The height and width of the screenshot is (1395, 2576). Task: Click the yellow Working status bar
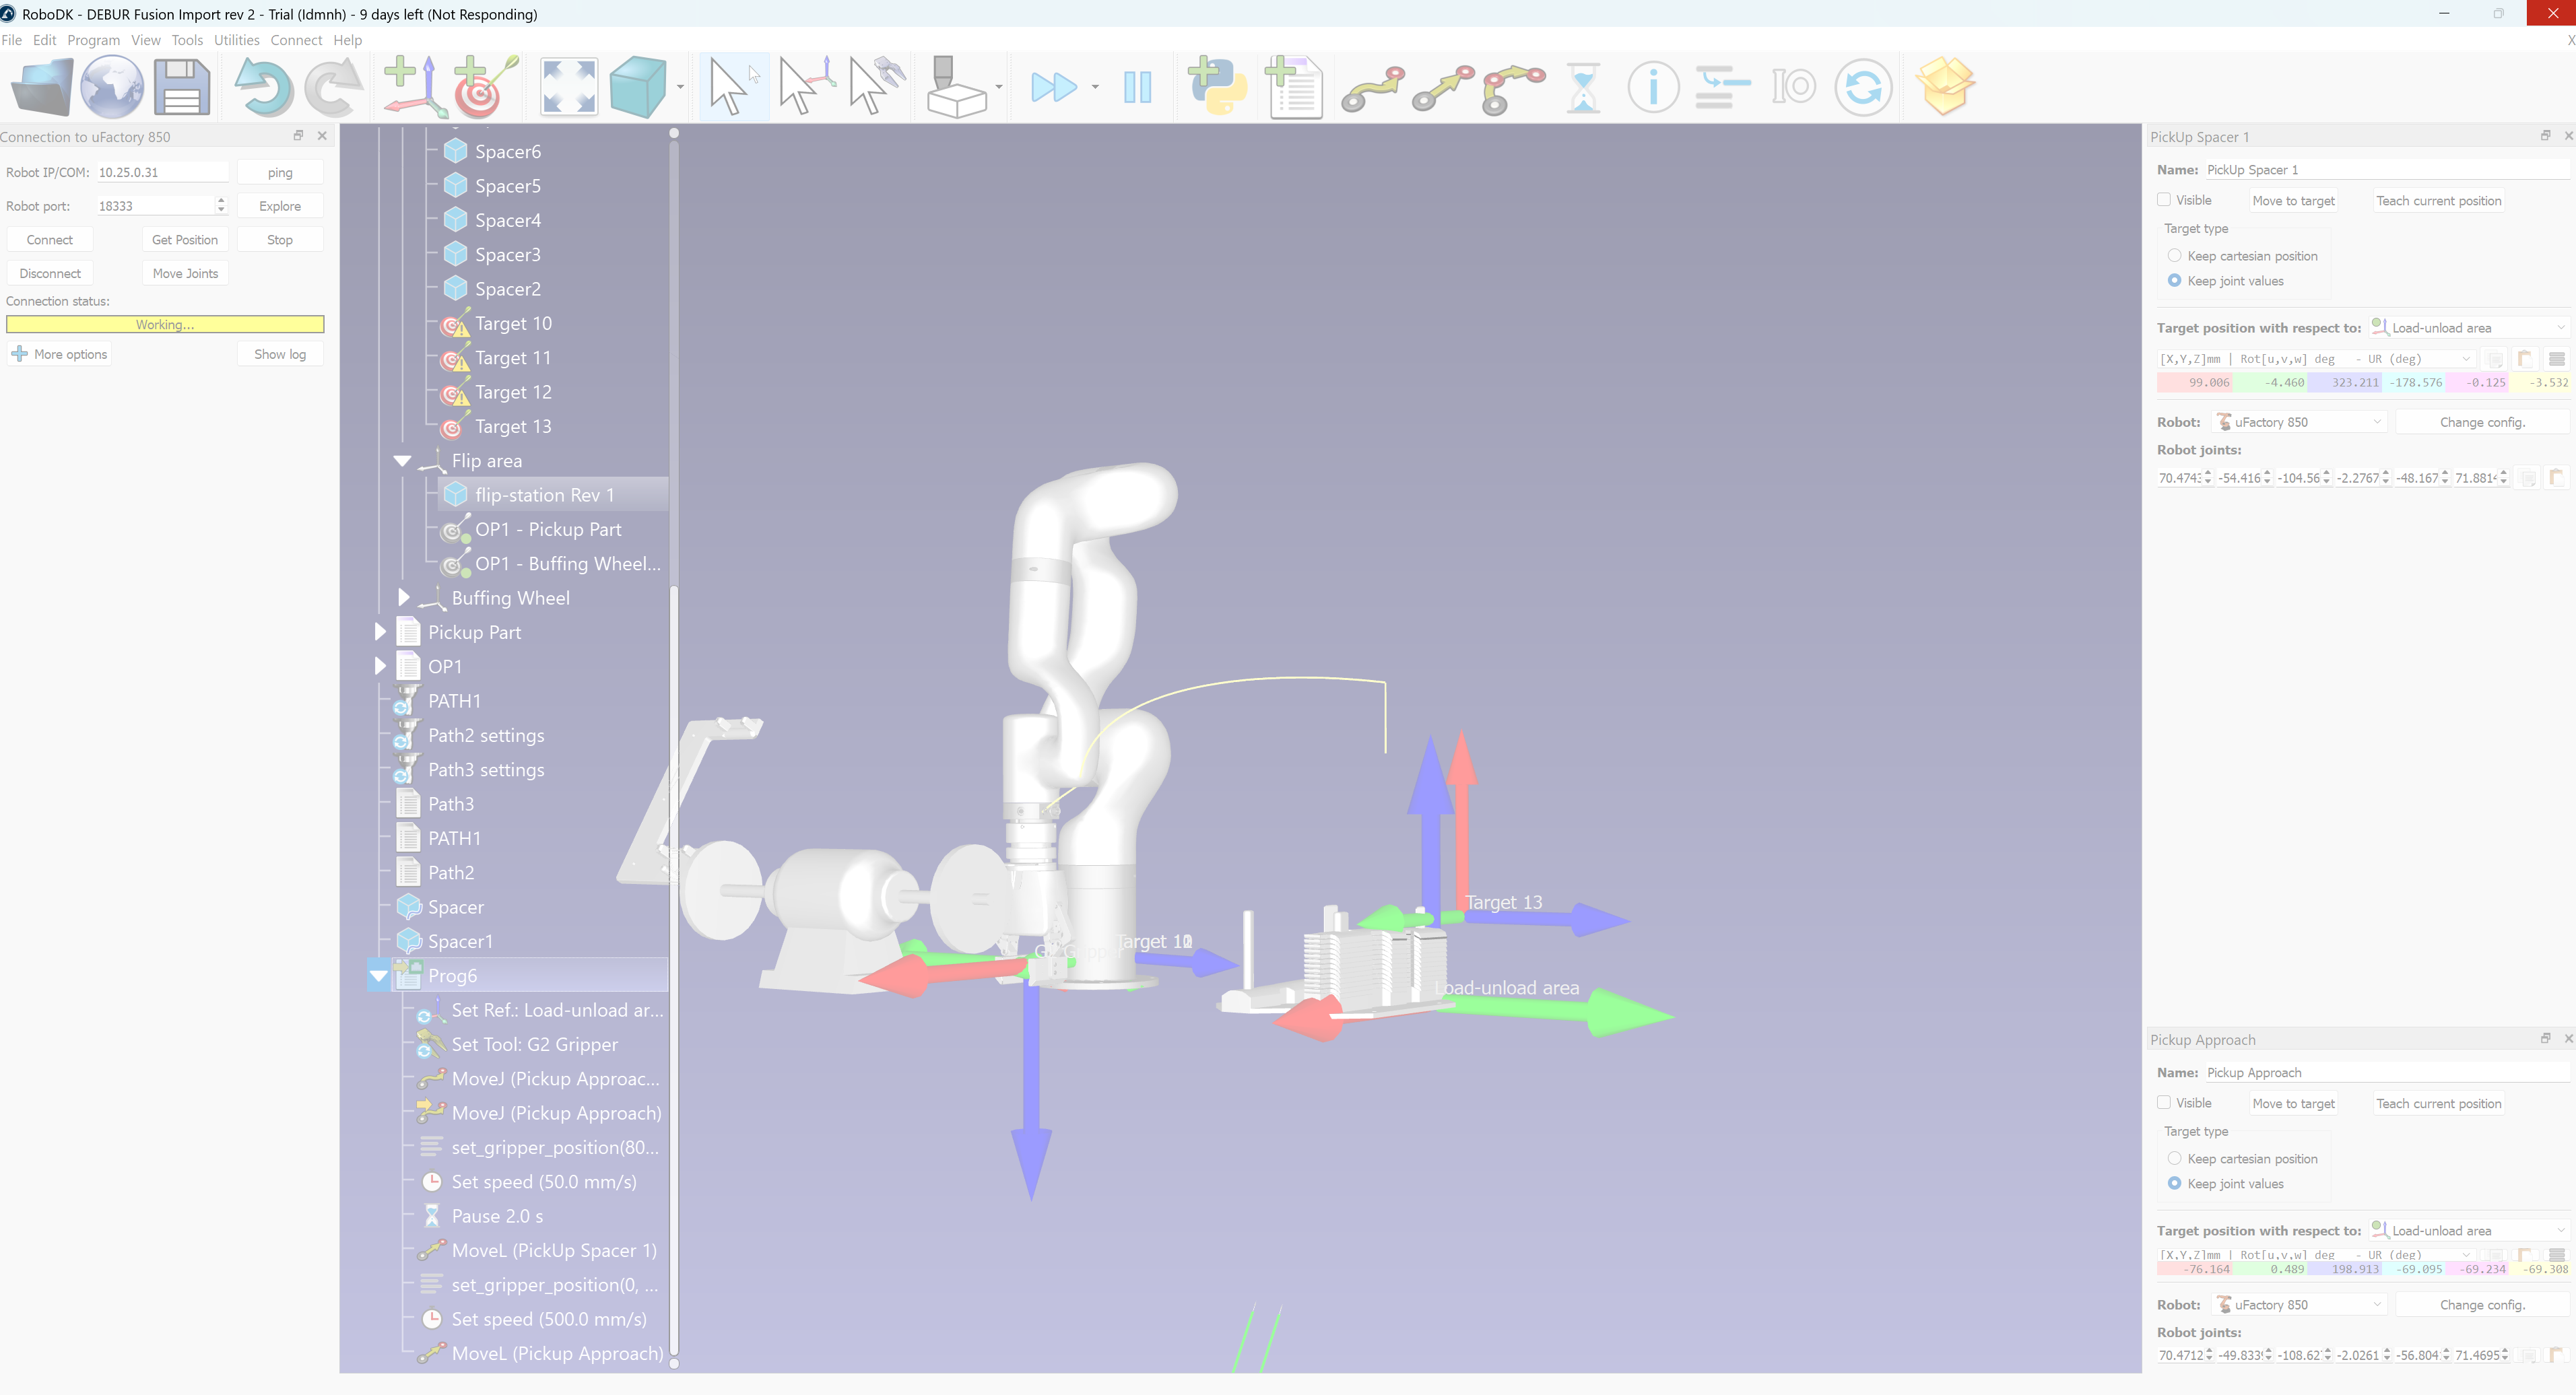[165, 324]
